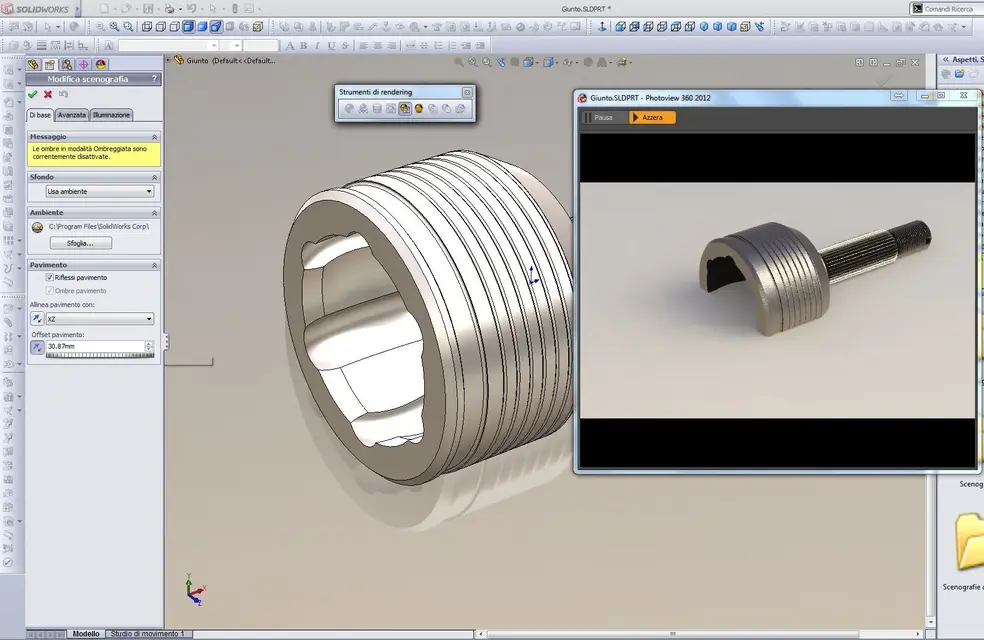Open the Sfondo 'Usa ambiente' dropdown
This screenshot has width=984, height=640.
click(x=100, y=191)
